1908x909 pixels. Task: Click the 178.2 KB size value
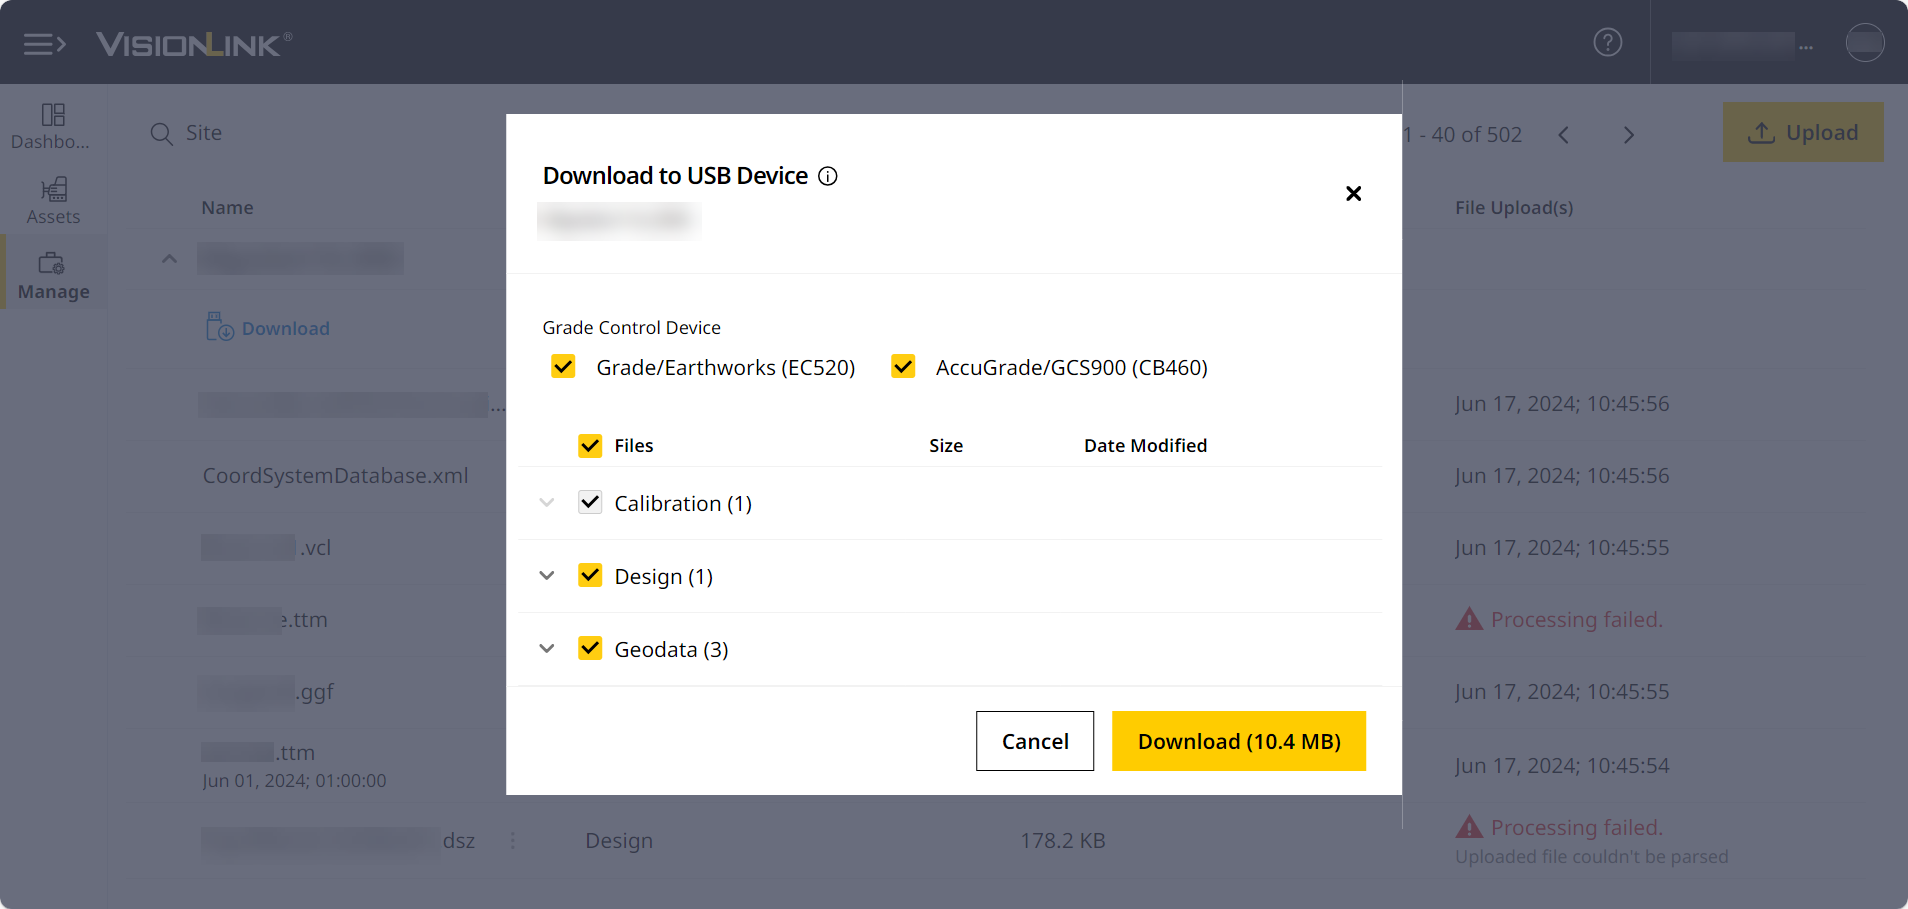coord(1063,841)
